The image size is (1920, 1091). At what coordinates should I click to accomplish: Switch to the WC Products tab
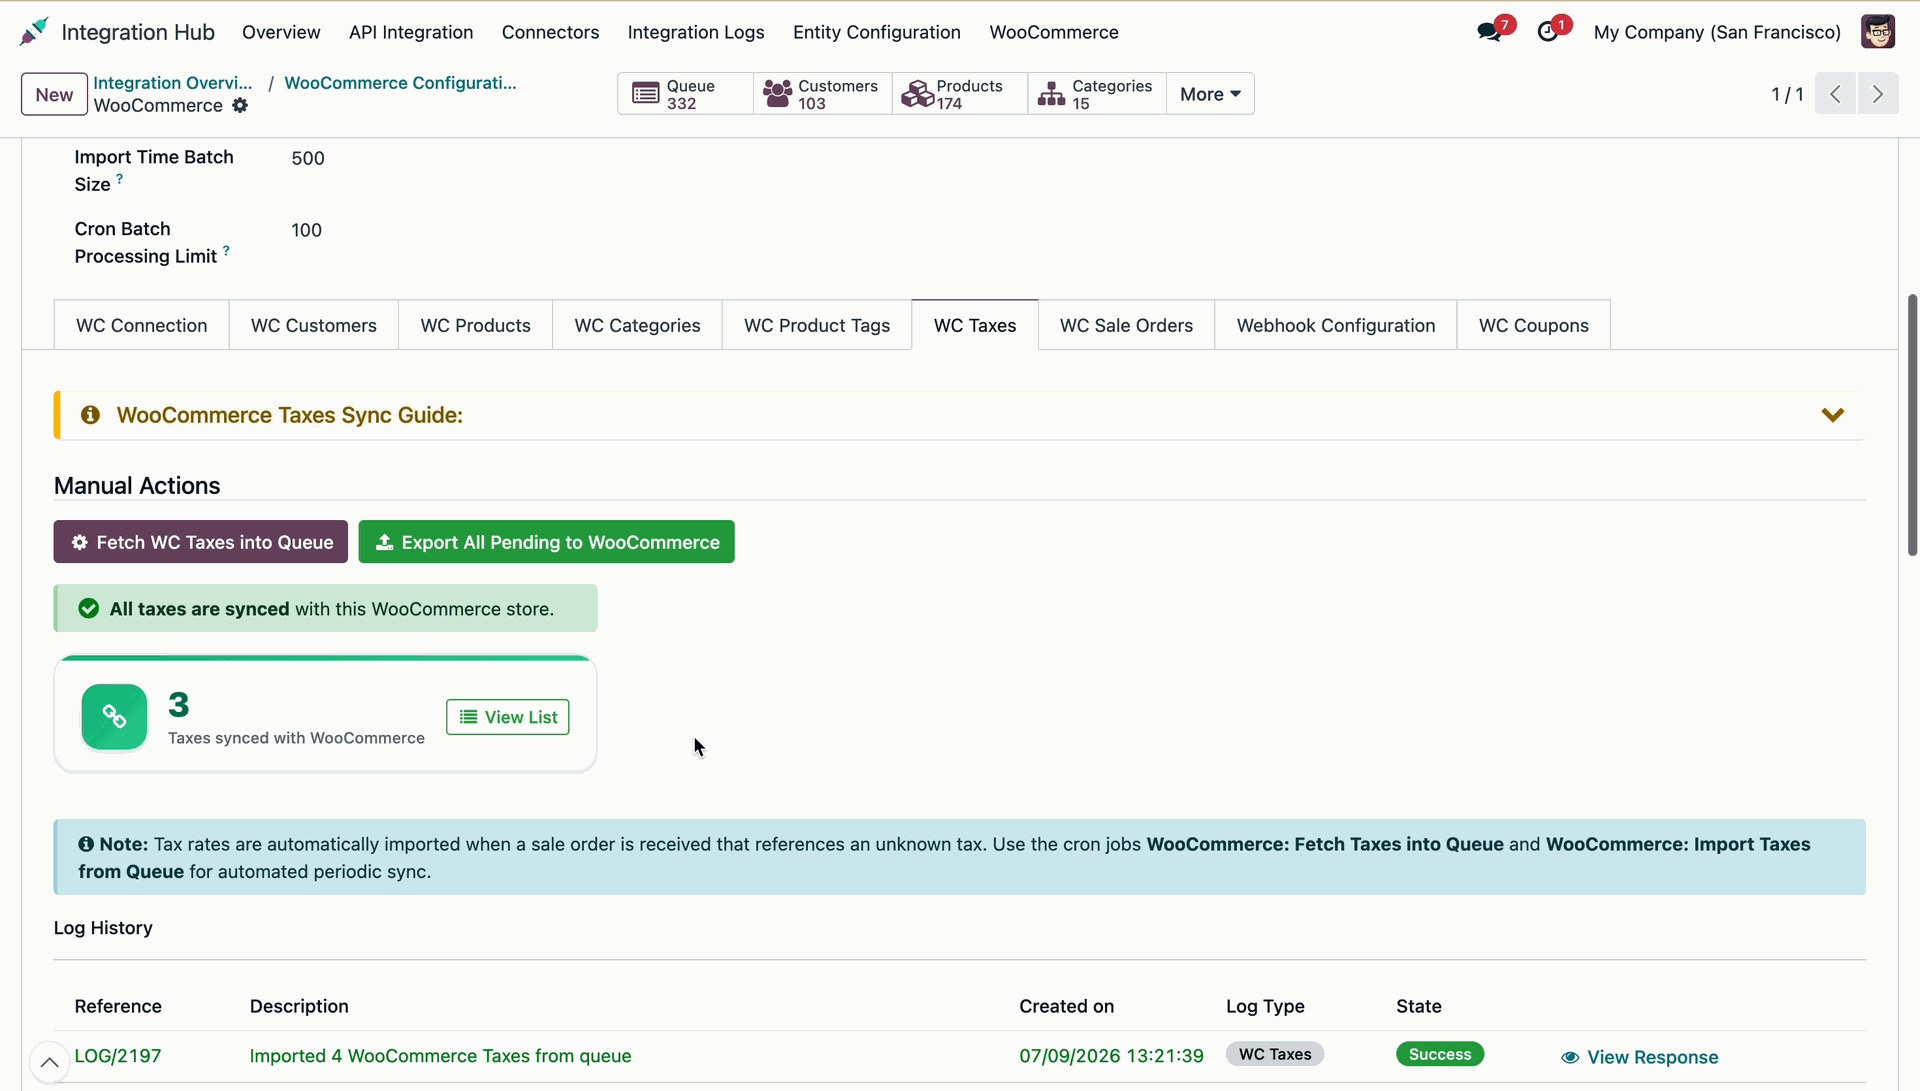point(475,325)
